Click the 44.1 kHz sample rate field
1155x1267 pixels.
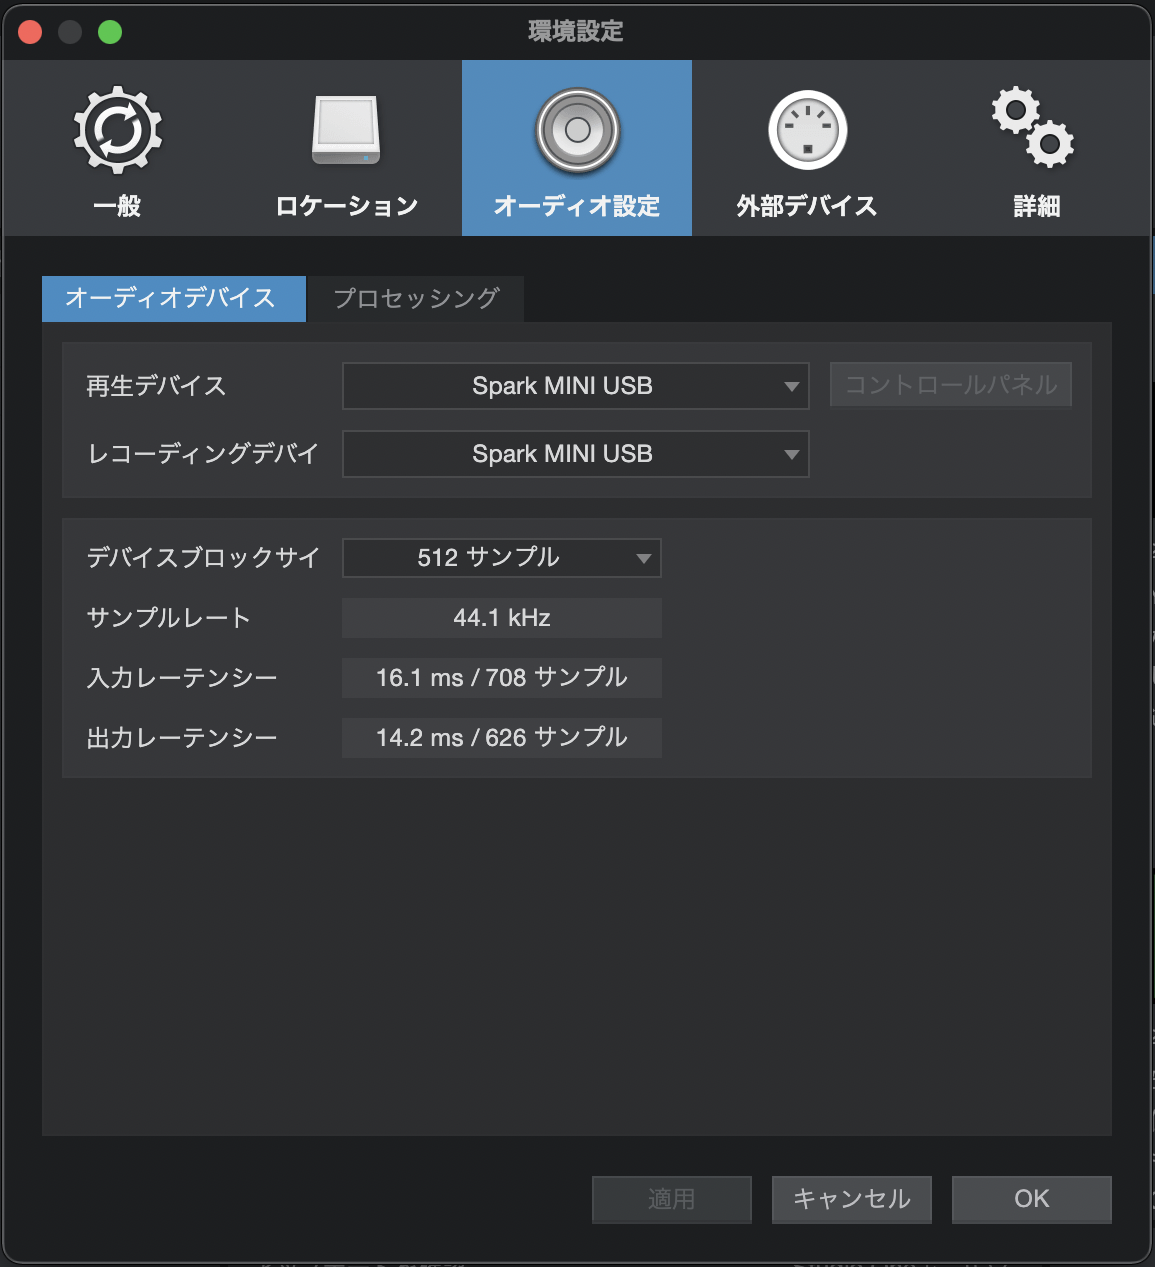coord(501,618)
